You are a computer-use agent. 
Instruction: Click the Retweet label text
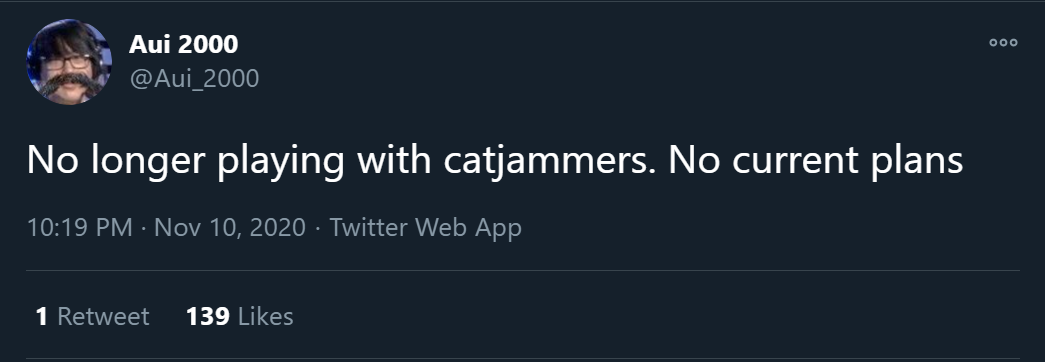point(103,316)
